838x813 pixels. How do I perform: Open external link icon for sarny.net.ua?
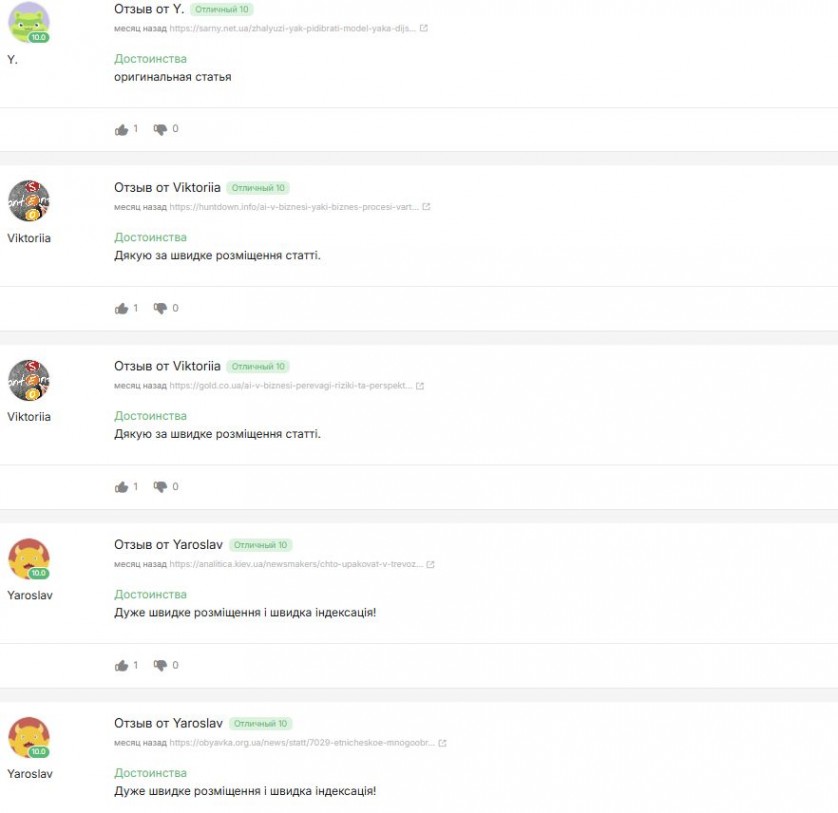click(x=424, y=28)
